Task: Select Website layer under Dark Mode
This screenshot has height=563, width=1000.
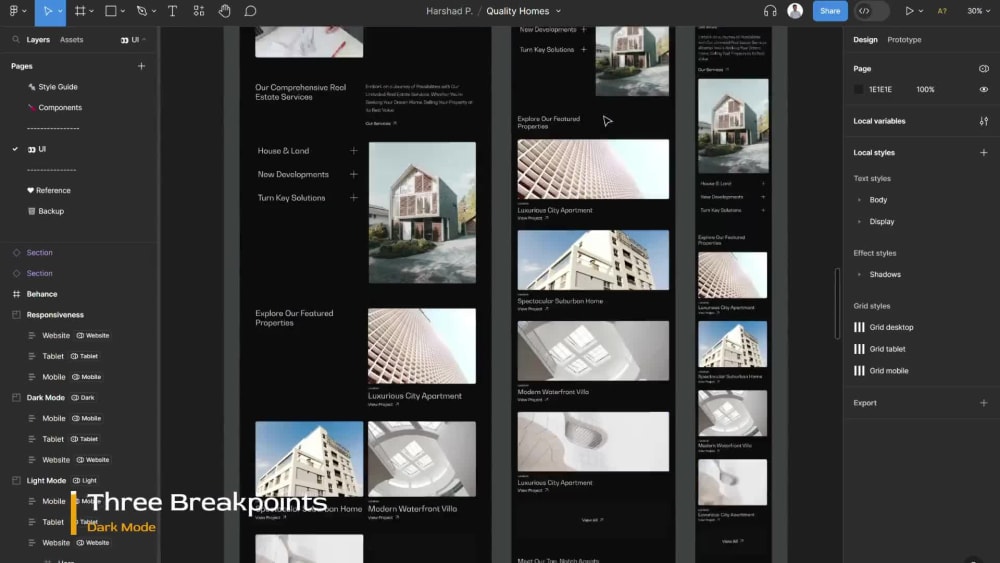Action: pos(56,460)
